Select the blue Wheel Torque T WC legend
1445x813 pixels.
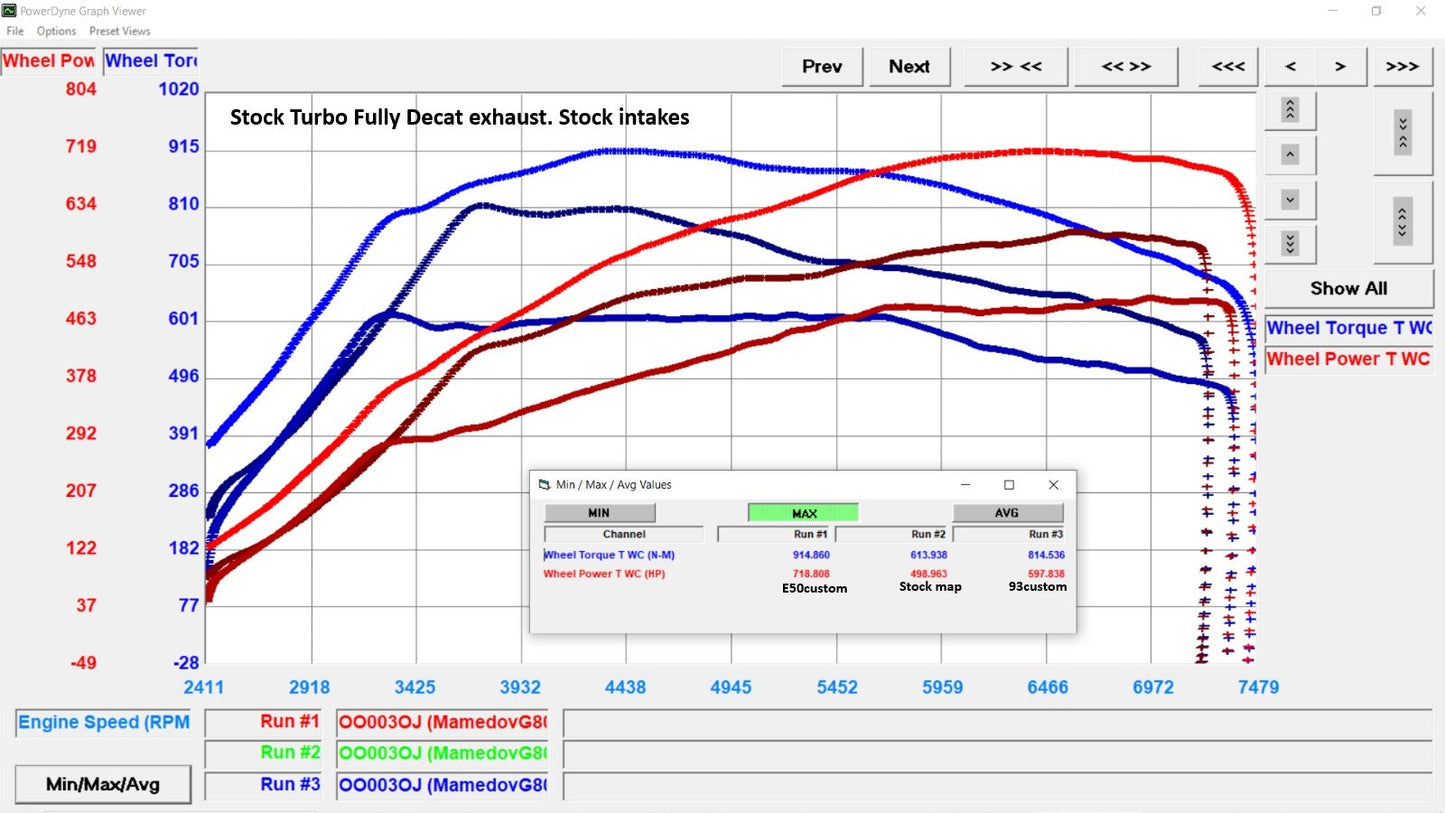point(1348,328)
